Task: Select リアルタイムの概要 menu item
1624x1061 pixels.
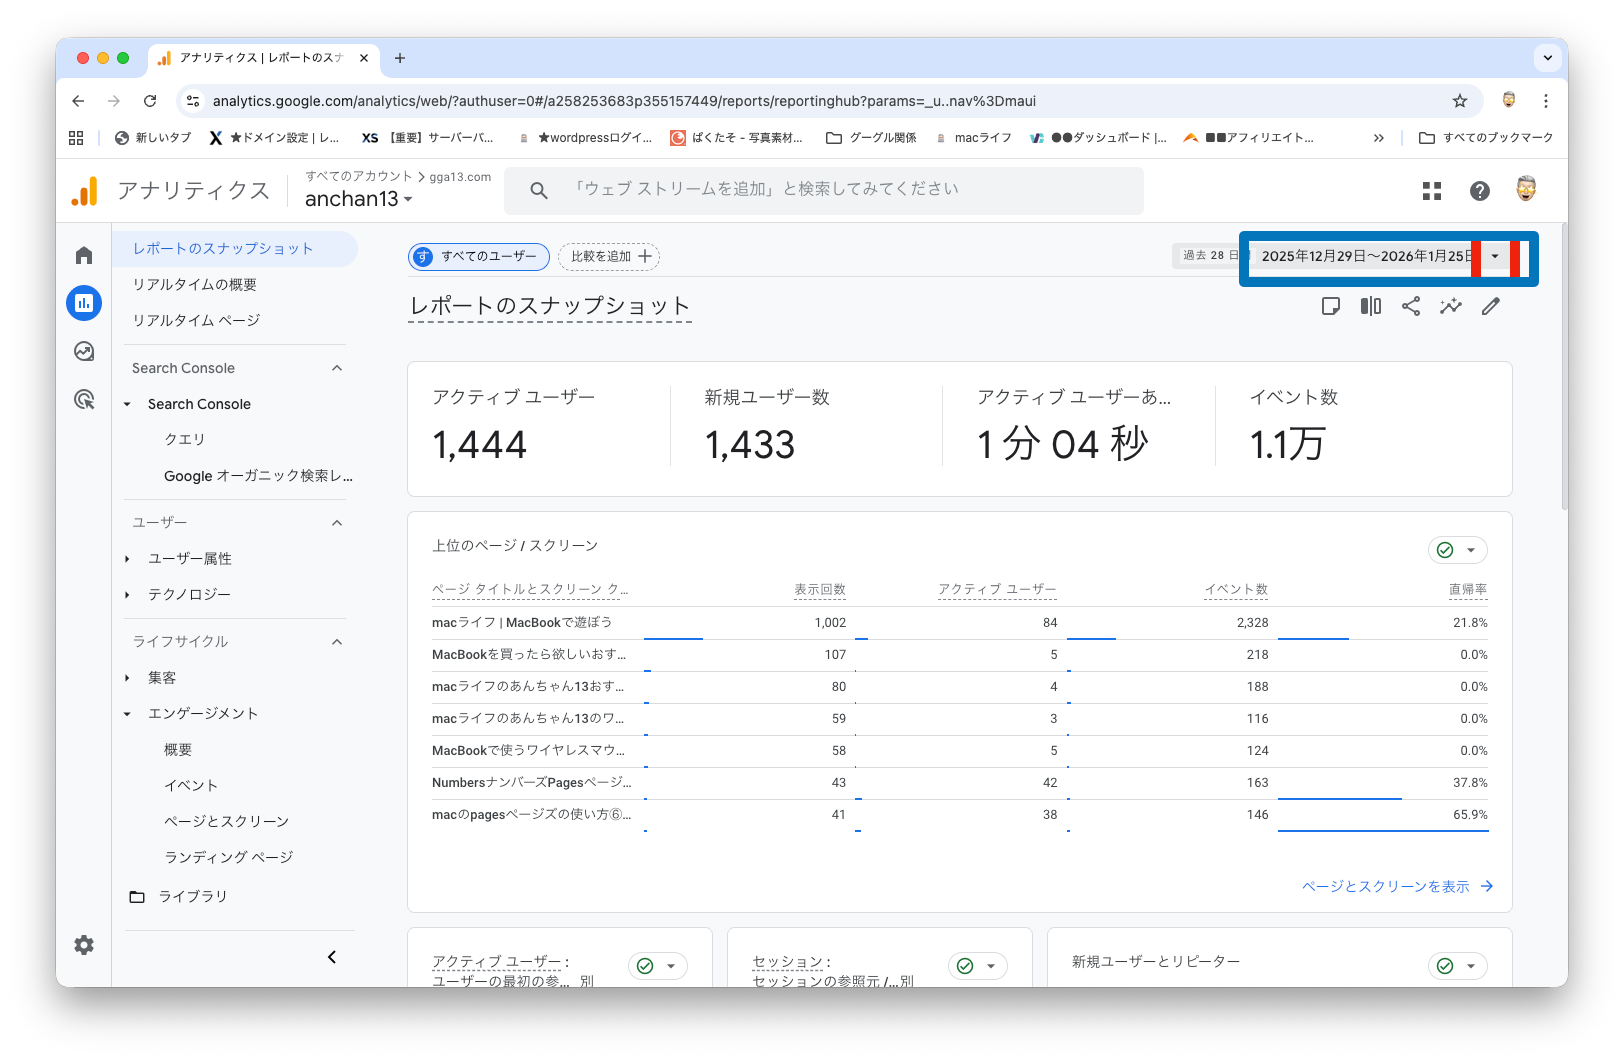Action: click(x=195, y=285)
